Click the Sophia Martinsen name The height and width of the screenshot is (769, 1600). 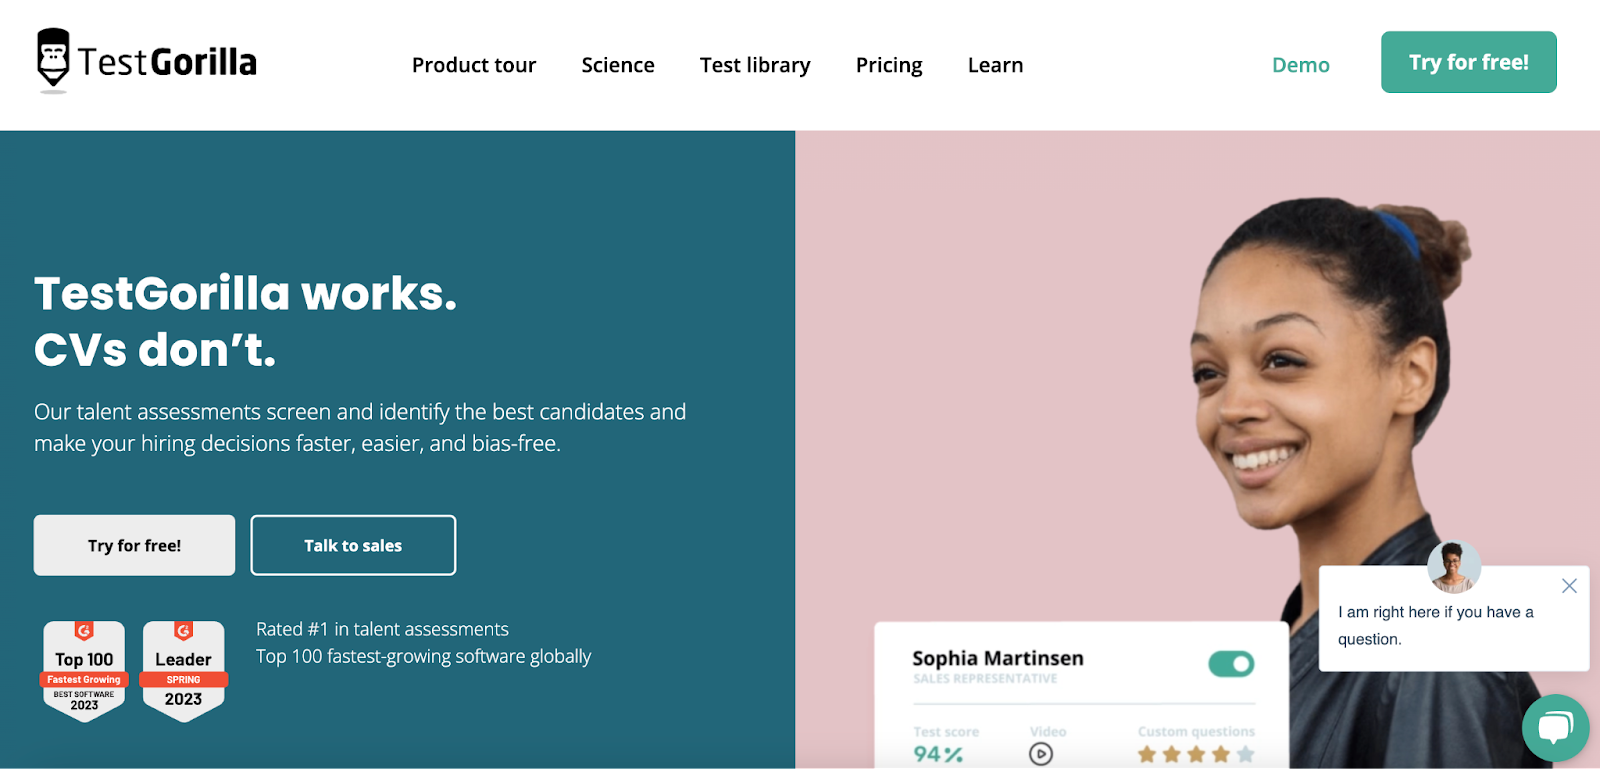998,658
